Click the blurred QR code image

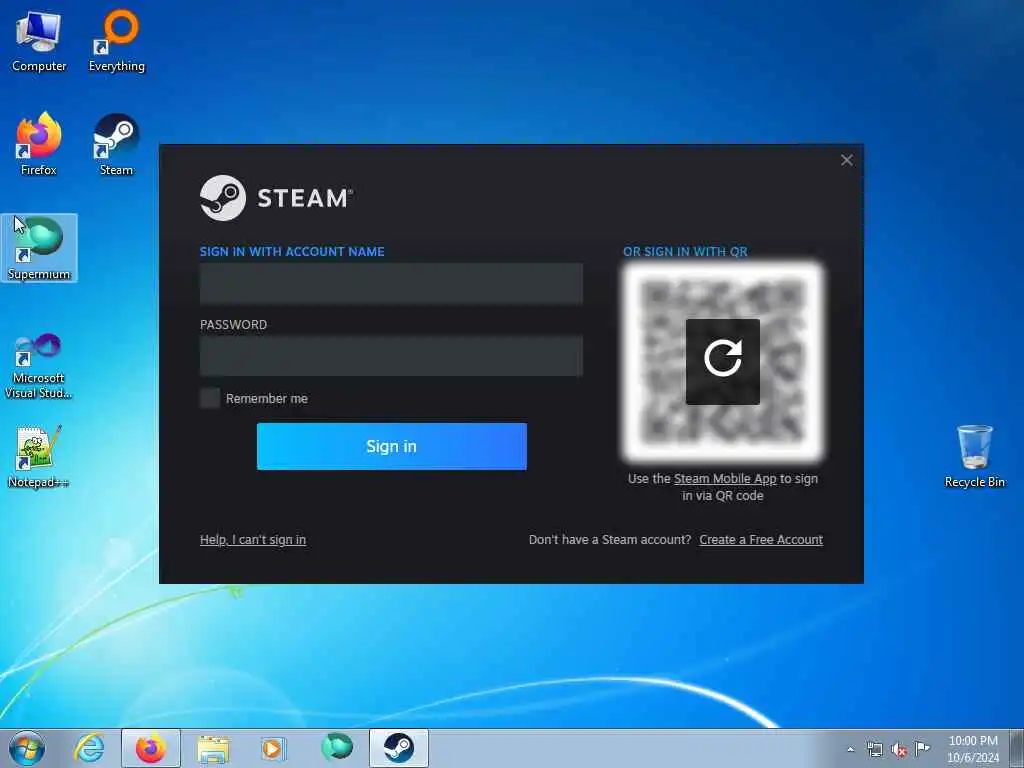click(x=722, y=362)
